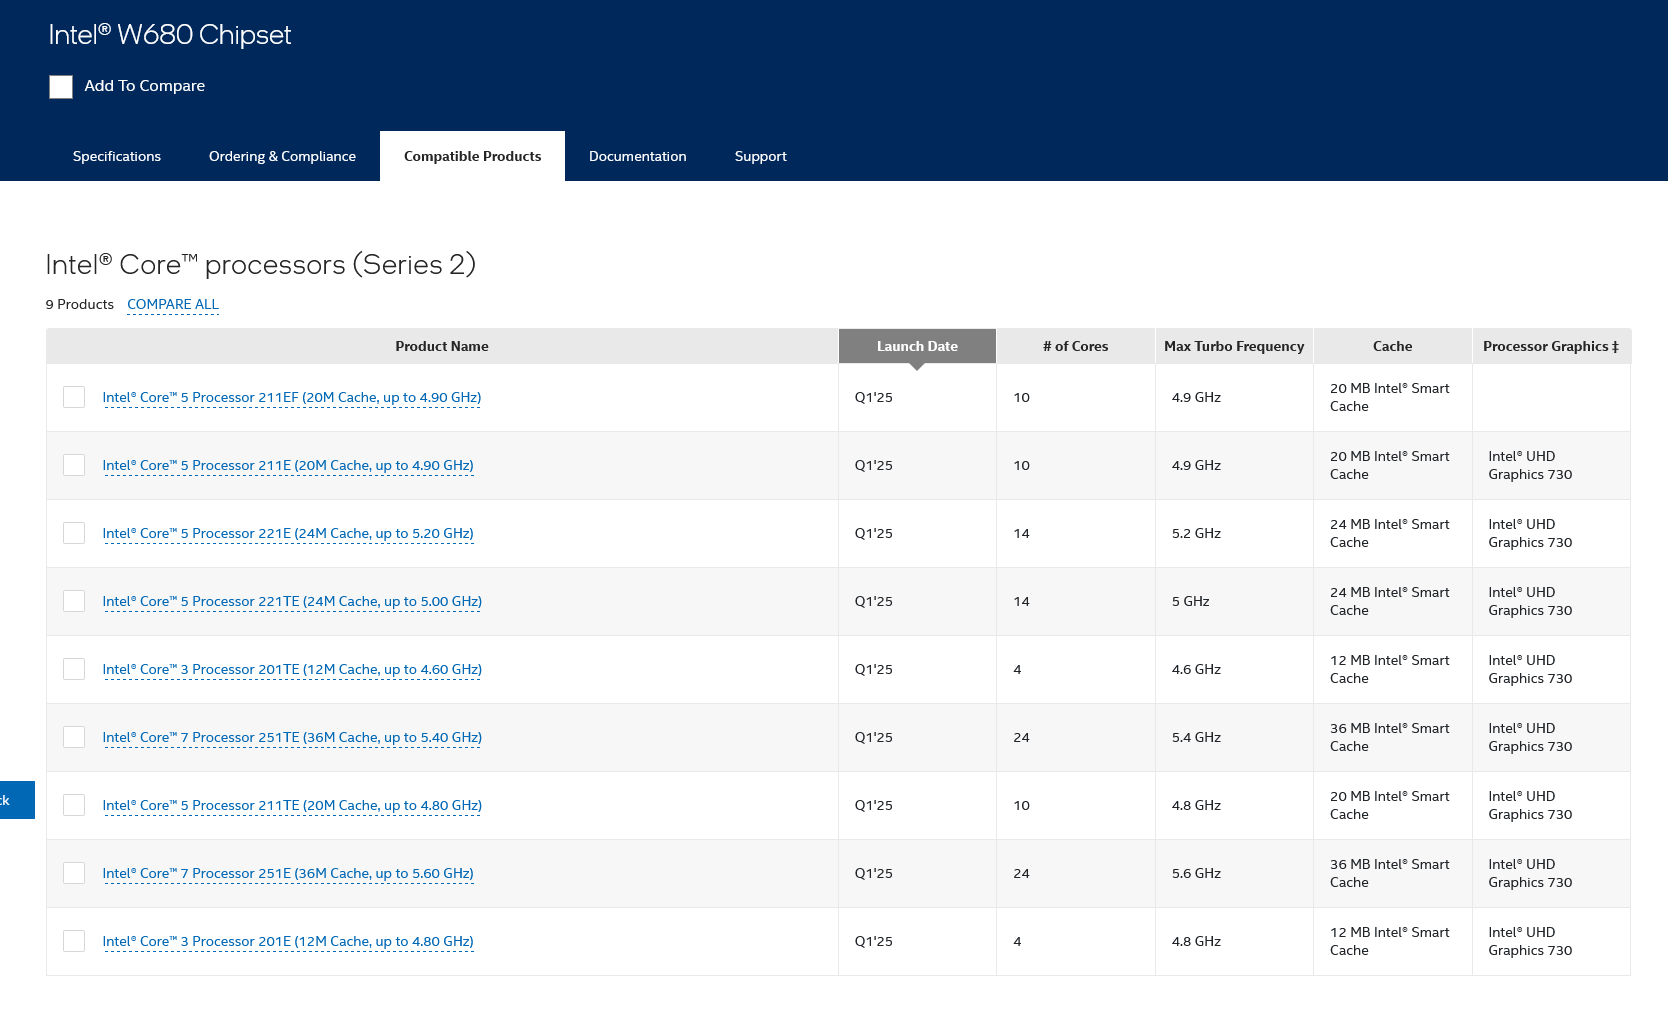Tick checkbox for Core 5 Processor 211E
The width and height of the screenshot is (1668, 1027).
pyautogui.click(x=74, y=465)
